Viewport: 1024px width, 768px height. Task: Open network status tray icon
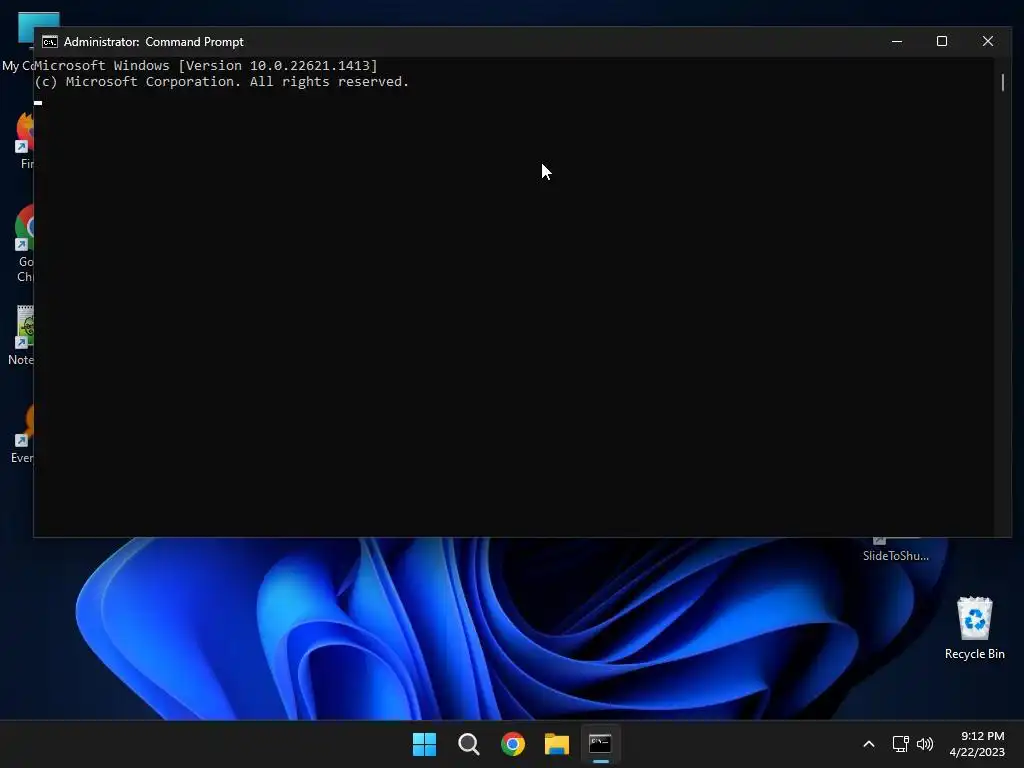click(901, 744)
